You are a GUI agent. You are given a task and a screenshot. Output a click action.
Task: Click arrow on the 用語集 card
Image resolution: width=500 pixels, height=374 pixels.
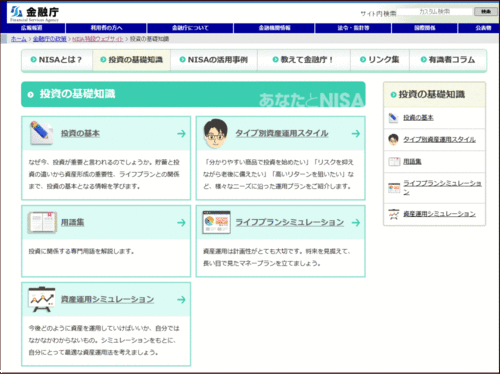pyautogui.click(x=181, y=222)
